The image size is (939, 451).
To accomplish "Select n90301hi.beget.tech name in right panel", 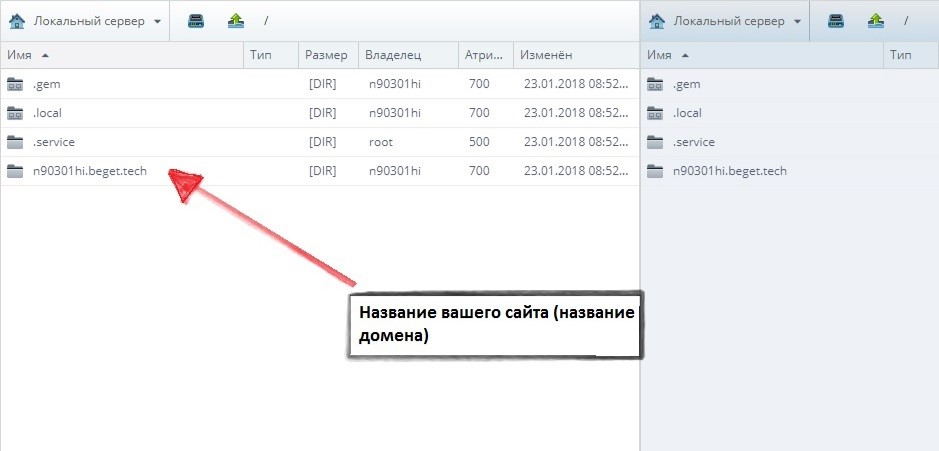I will pos(730,171).
